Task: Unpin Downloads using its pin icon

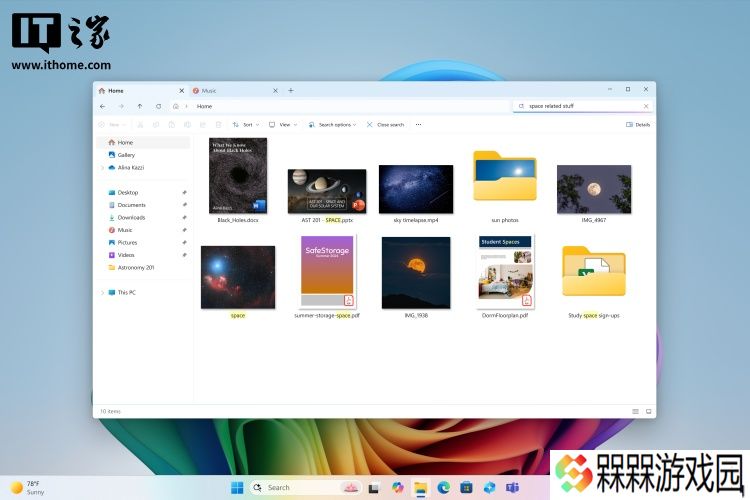Action: [185, 217]
